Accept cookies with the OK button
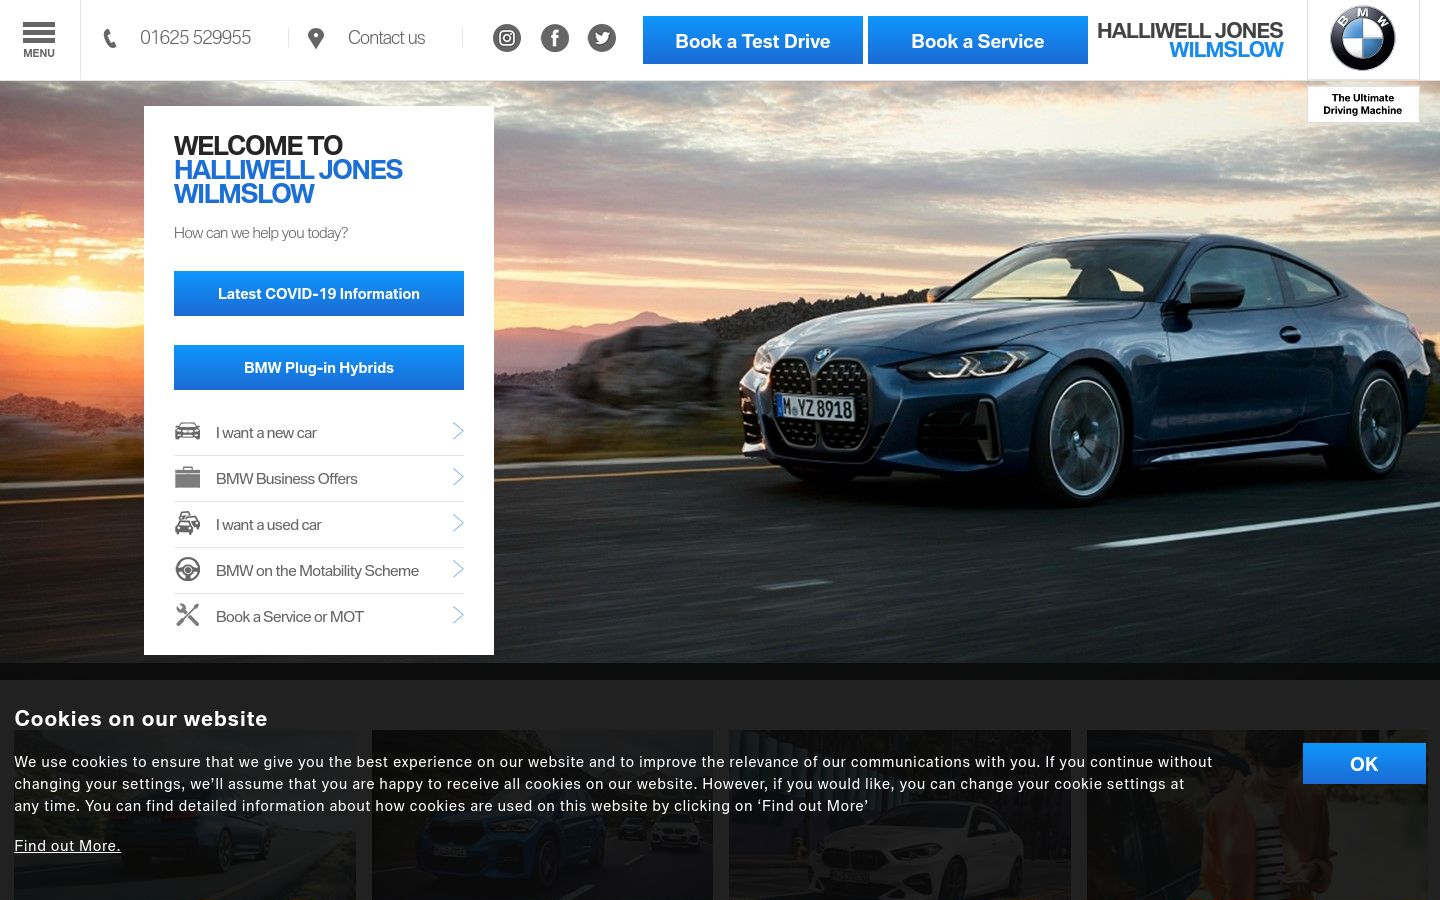The image size is (1440, 900). 1364,763
